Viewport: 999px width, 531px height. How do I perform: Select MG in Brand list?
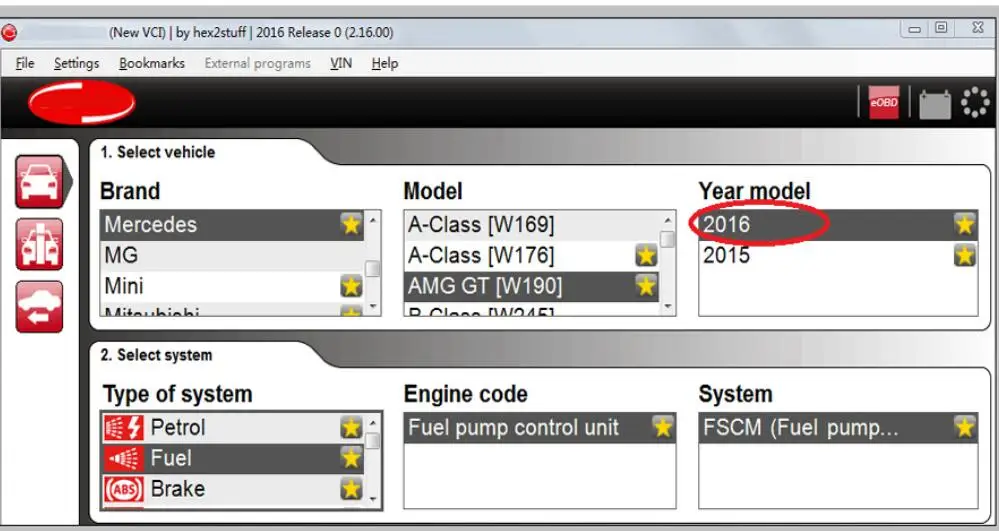point(232,256)
